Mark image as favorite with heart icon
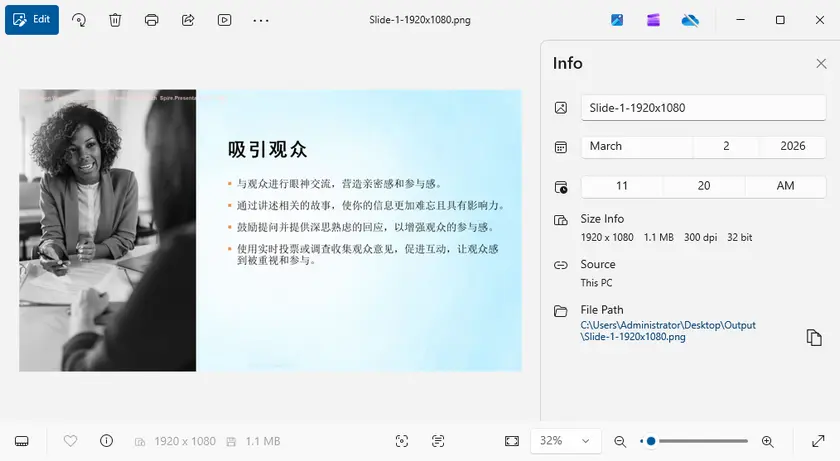The image size is (840, 461). coord(70,441)
